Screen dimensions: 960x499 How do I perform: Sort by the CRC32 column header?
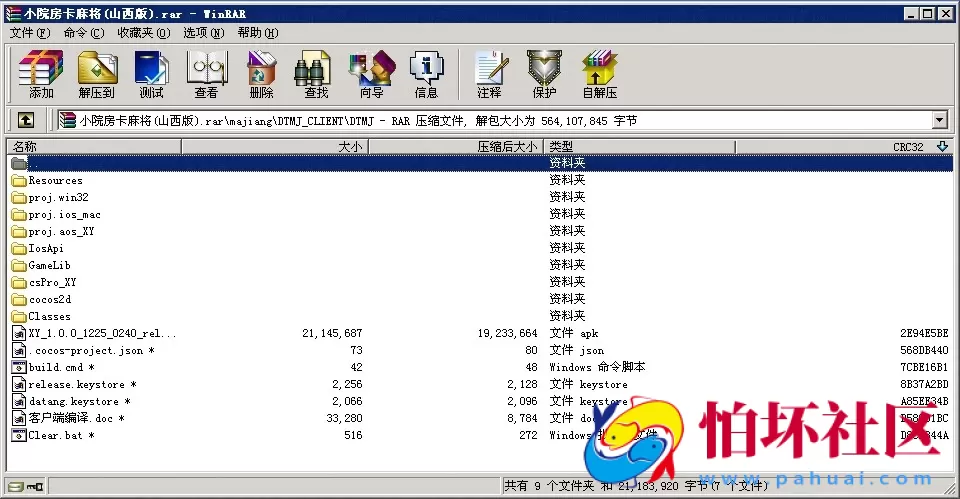pos(844,146)
